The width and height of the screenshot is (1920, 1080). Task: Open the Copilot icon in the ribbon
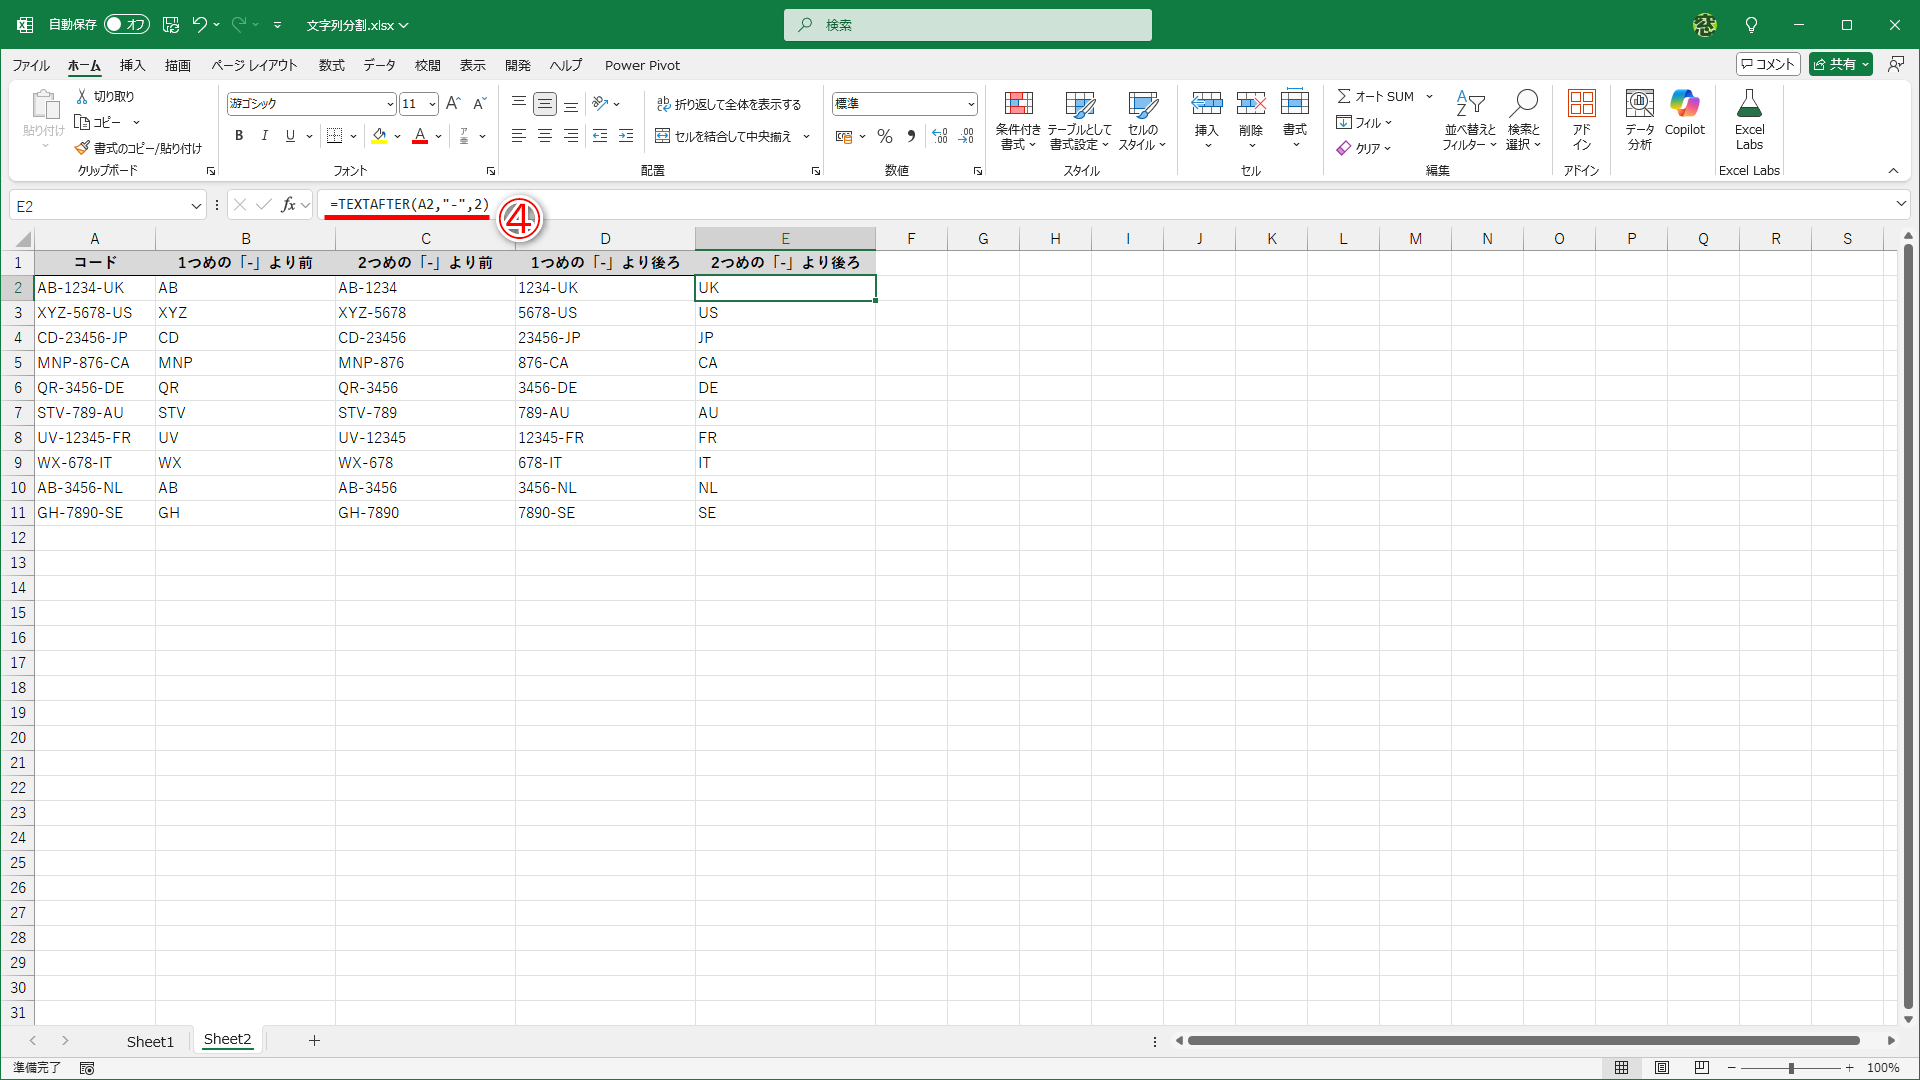click(x=1684, y=104)
